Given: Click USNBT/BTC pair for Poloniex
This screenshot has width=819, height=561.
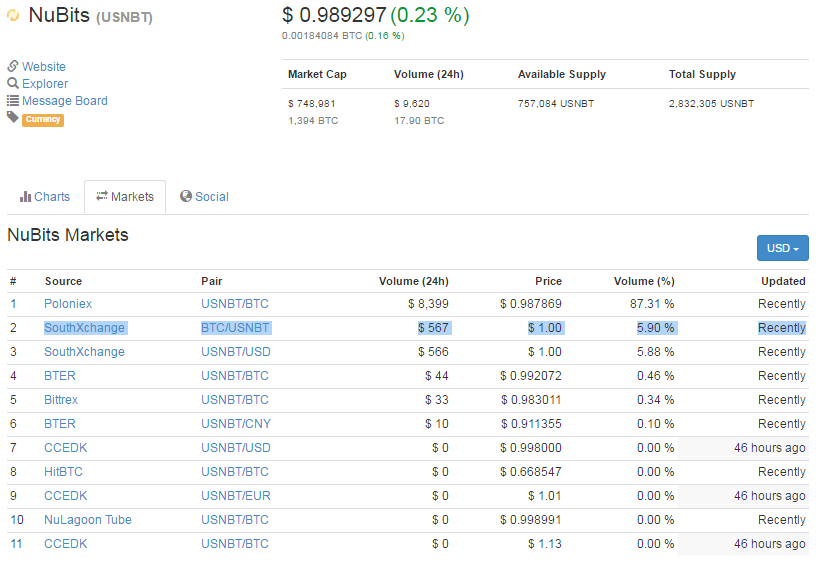Looking at the screenshot, I should click(235, 303).
